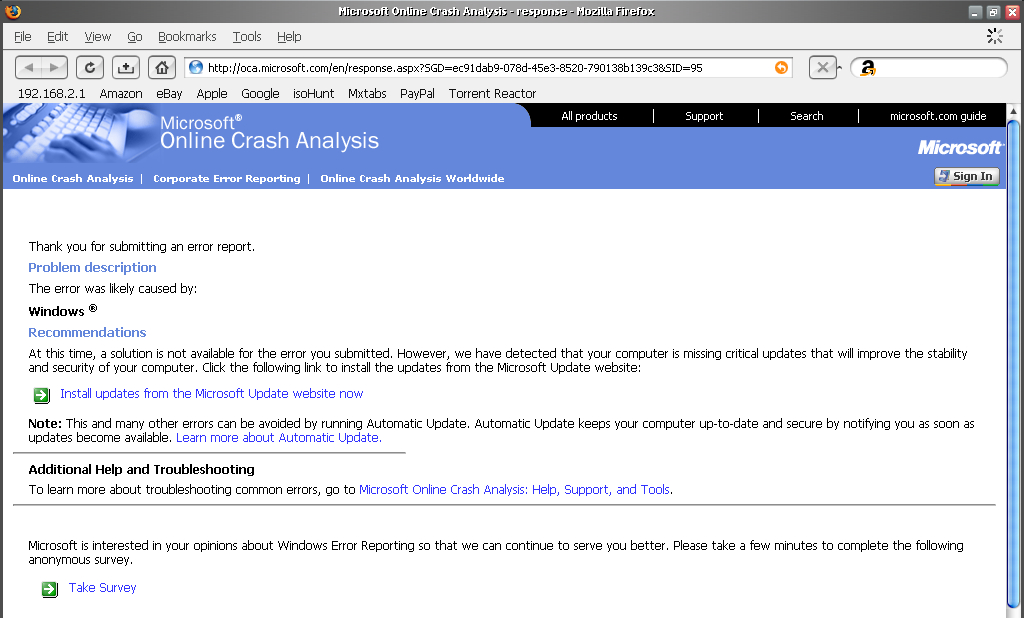Open the Edit menu
1024x618 pixels.
(57, 37)
